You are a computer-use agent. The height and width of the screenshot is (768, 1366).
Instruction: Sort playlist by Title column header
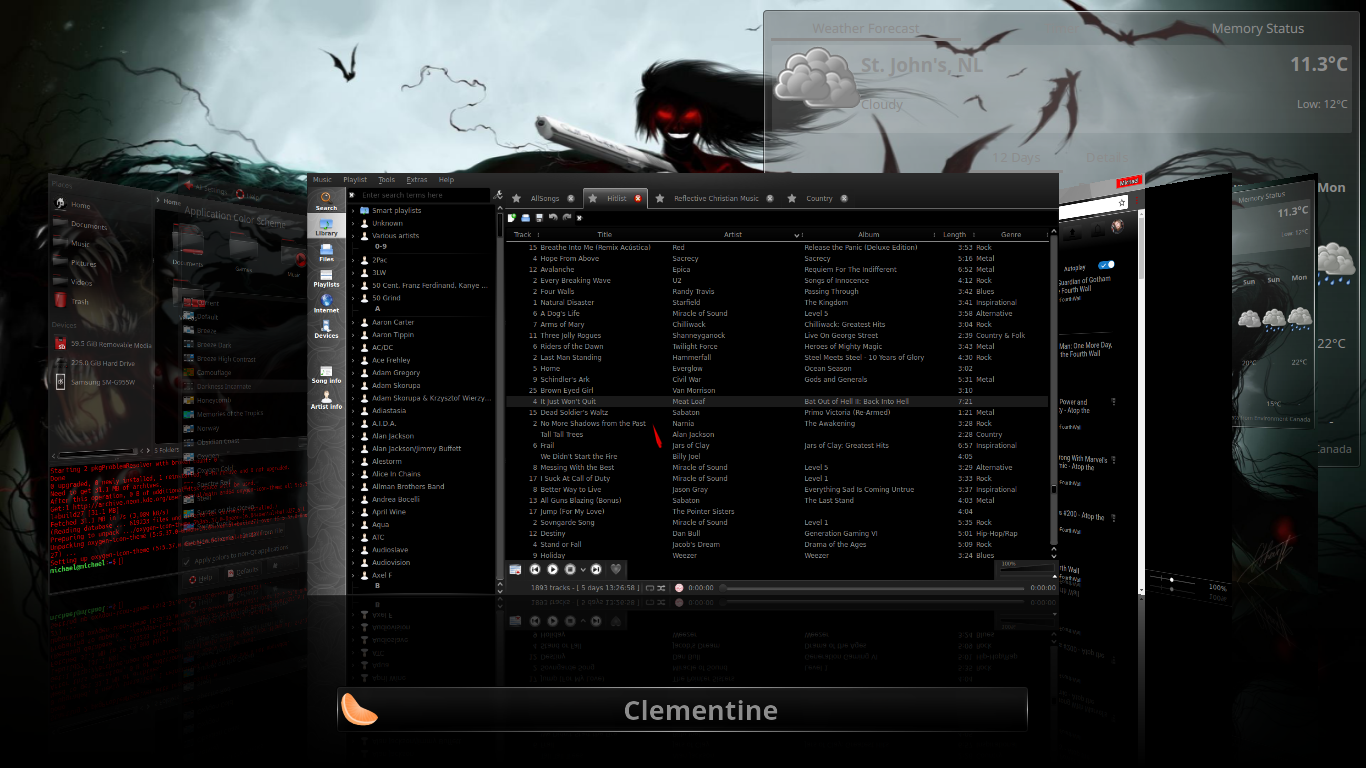click(604, 235)
